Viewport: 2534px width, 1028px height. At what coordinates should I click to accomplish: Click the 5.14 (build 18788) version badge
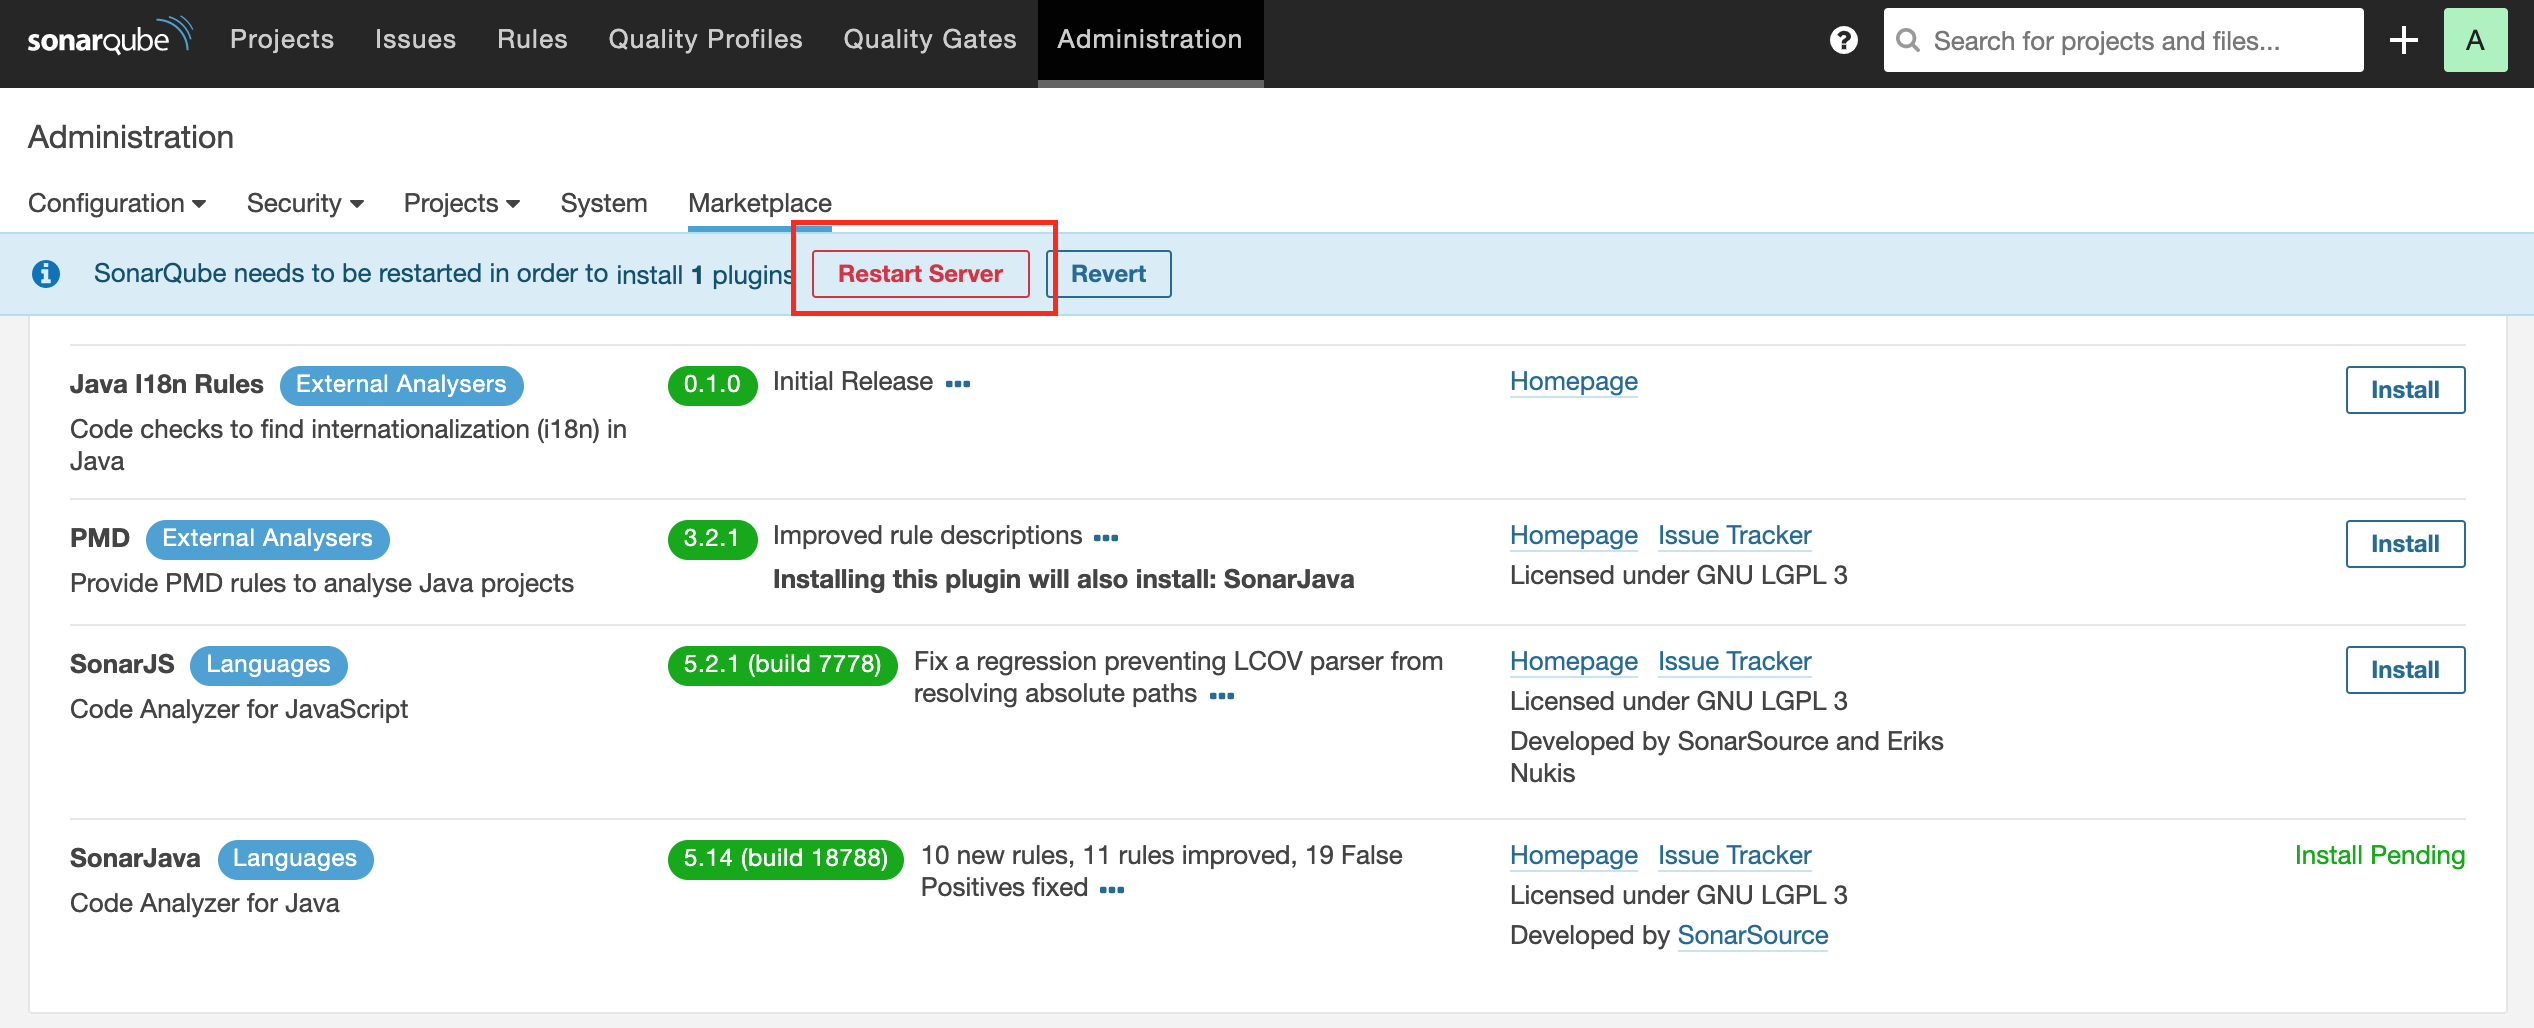[785, 859]
